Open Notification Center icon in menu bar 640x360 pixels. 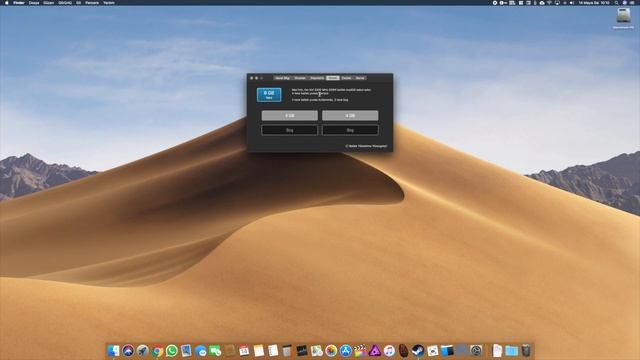(x=632, y=3)
